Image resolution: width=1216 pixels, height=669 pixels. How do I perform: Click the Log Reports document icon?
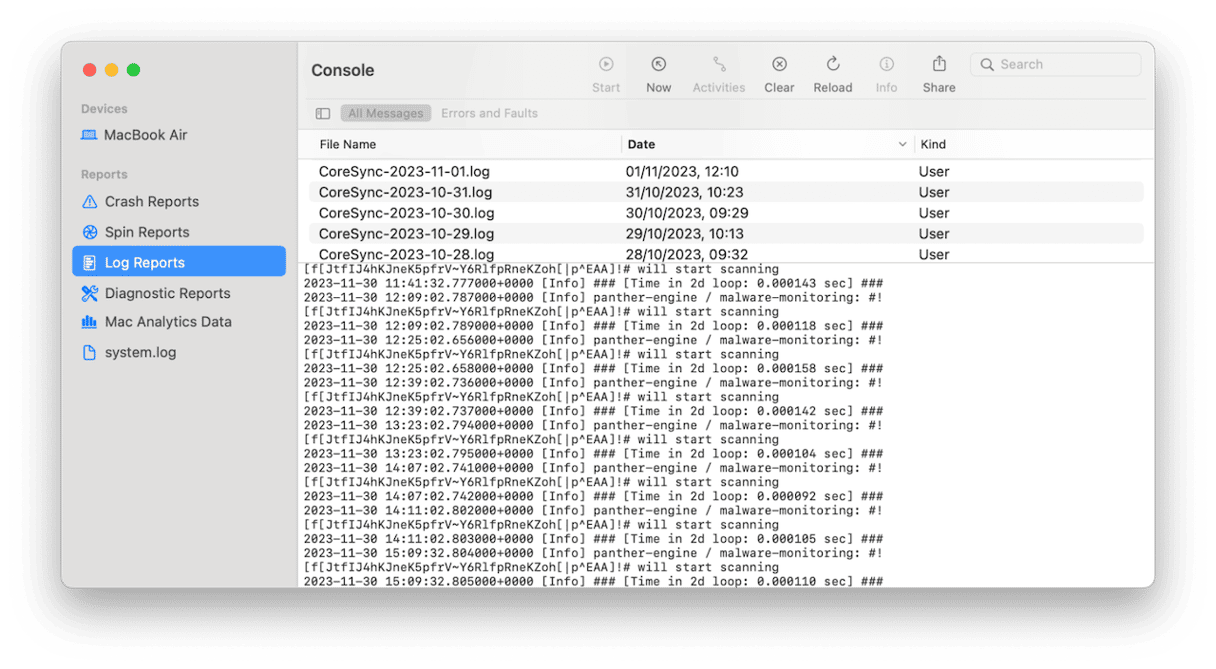[x=90, y=263]
